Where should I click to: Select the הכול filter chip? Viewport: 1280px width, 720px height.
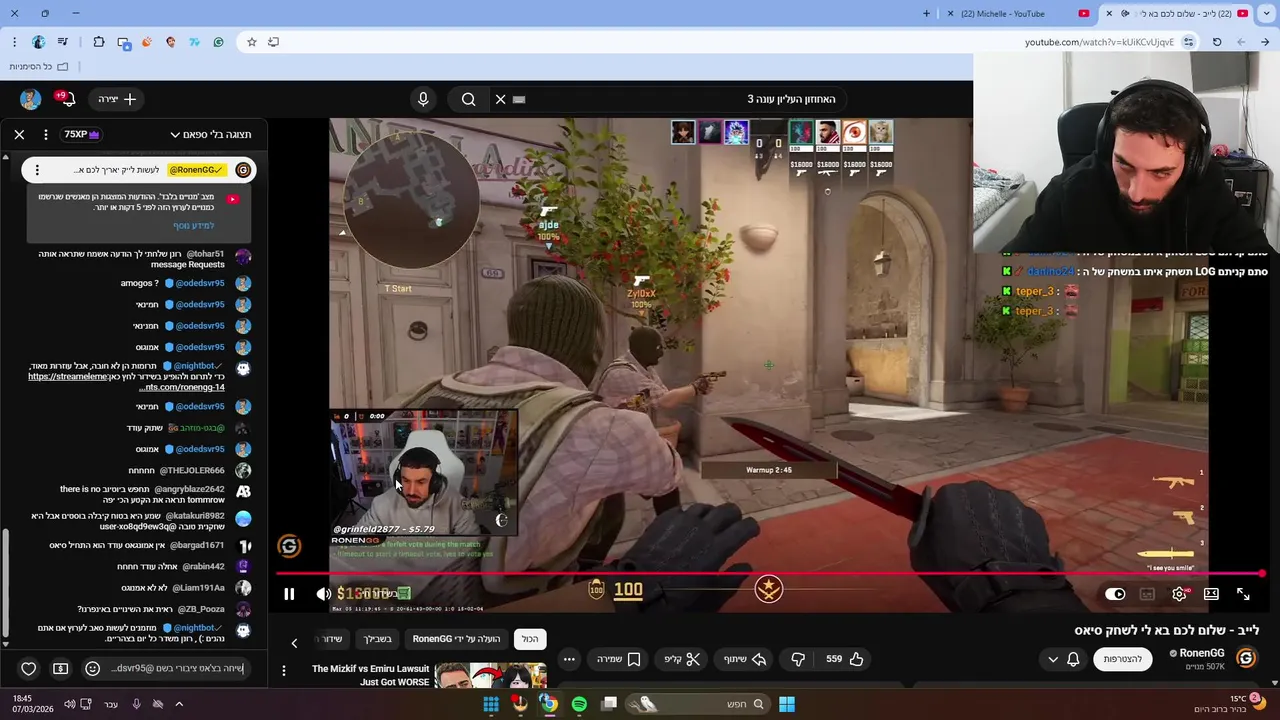(530, 639)
